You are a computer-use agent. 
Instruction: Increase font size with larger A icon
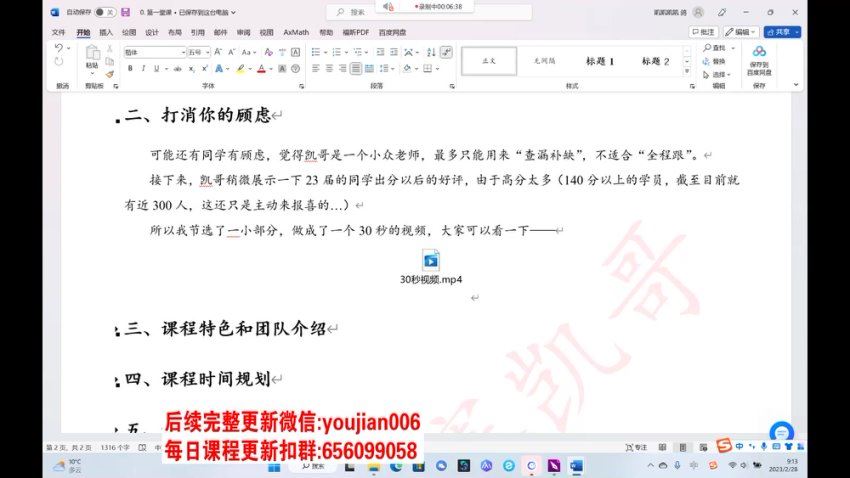click(218, 52)
